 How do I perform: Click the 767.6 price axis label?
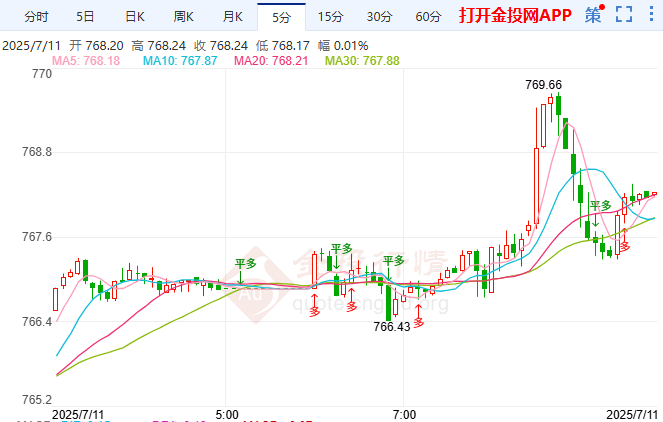(37, 237)
